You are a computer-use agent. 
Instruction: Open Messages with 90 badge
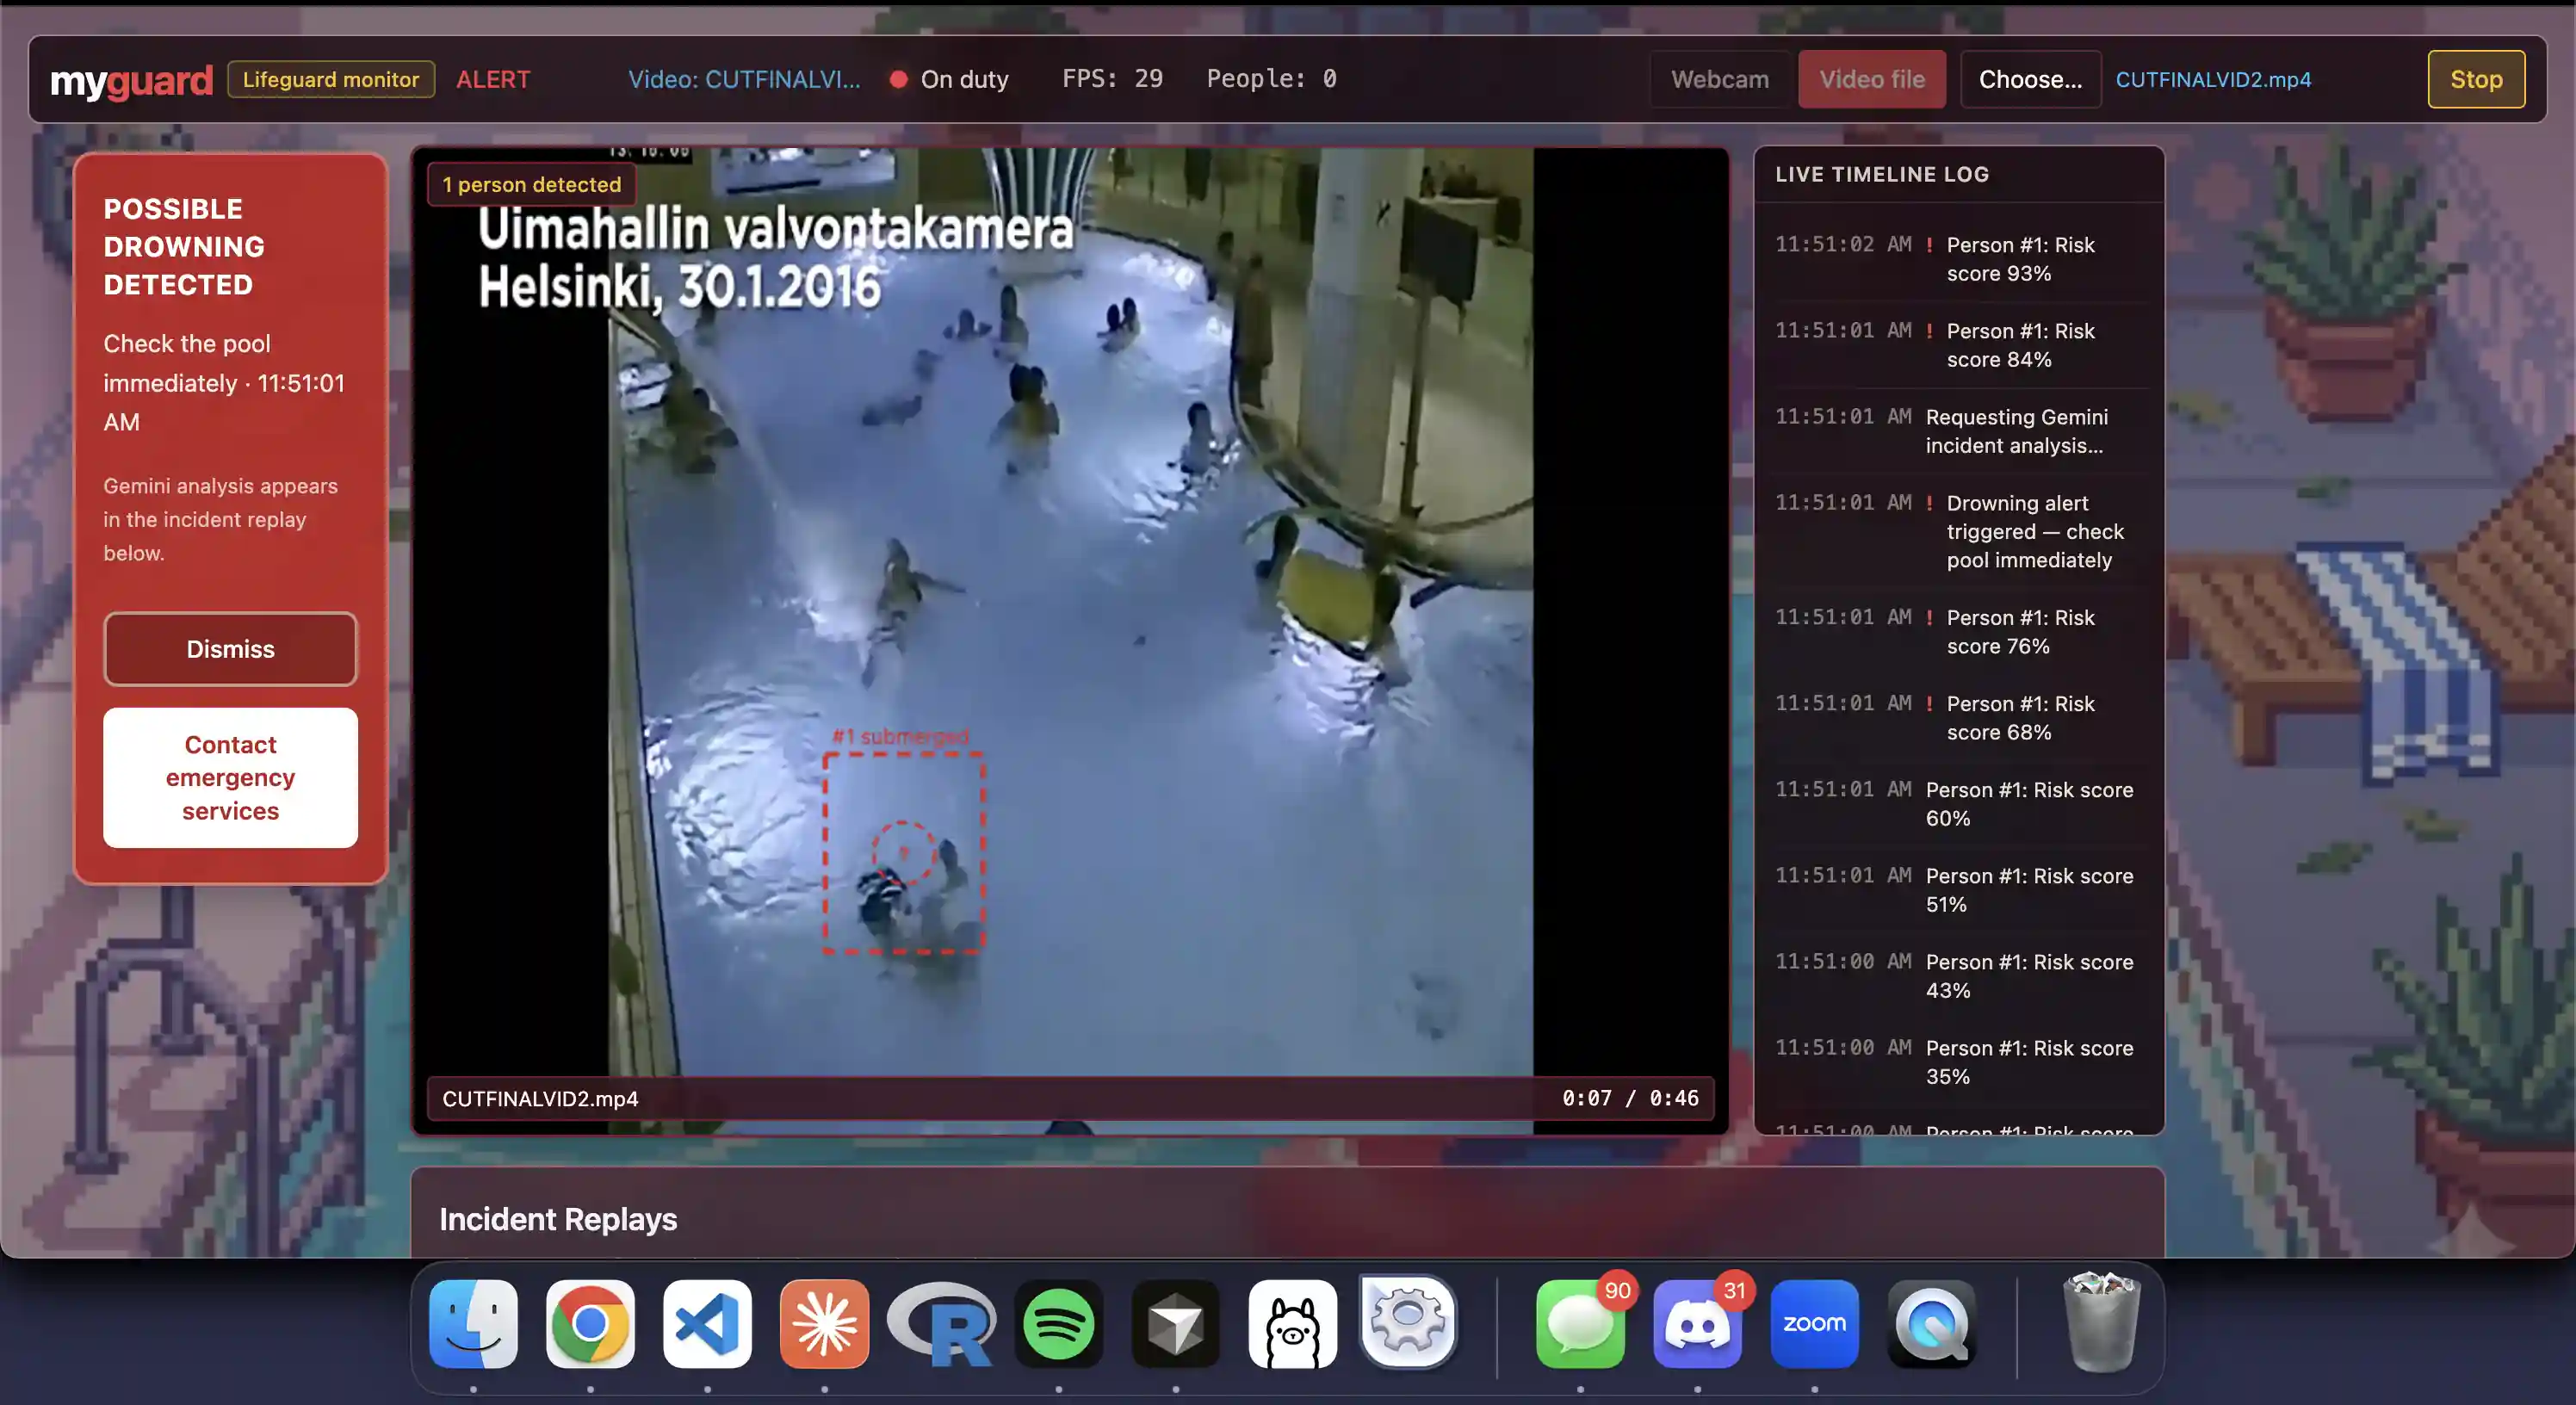pos(1580,1323)
